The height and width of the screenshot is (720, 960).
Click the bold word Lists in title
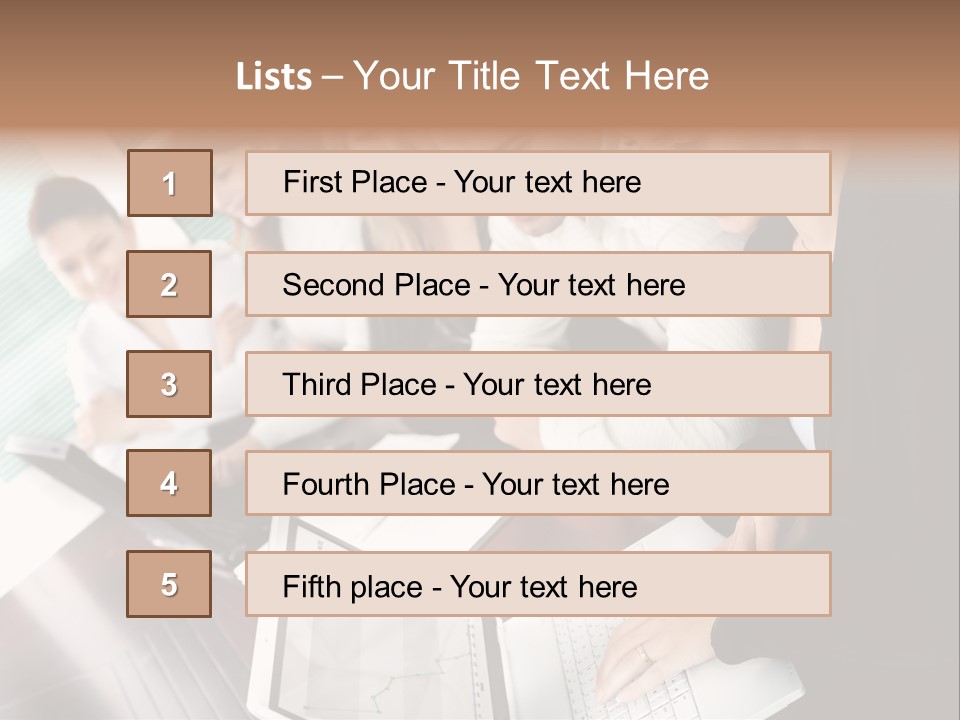pyautogui.click(x=273, y=76)
